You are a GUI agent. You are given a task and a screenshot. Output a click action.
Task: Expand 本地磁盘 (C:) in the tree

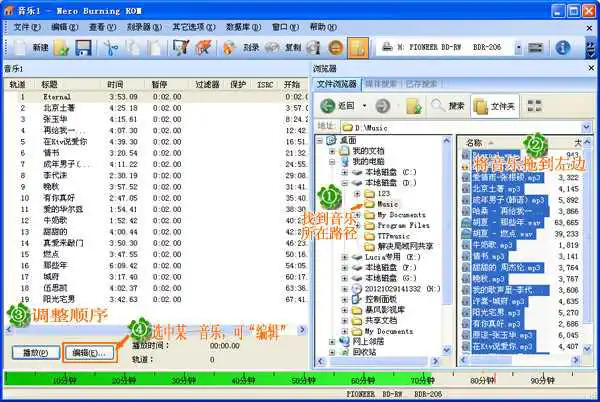click(x=345, y=173)
